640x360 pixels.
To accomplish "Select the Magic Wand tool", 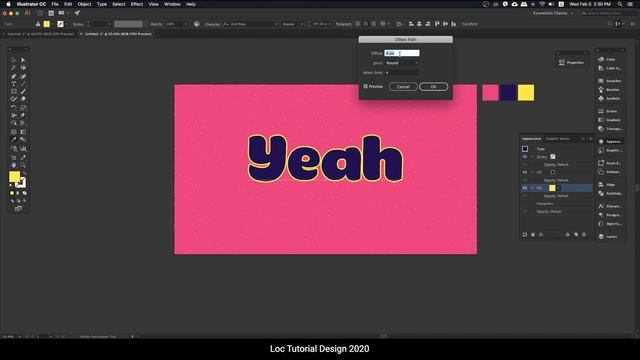I will tap(13, 68).
